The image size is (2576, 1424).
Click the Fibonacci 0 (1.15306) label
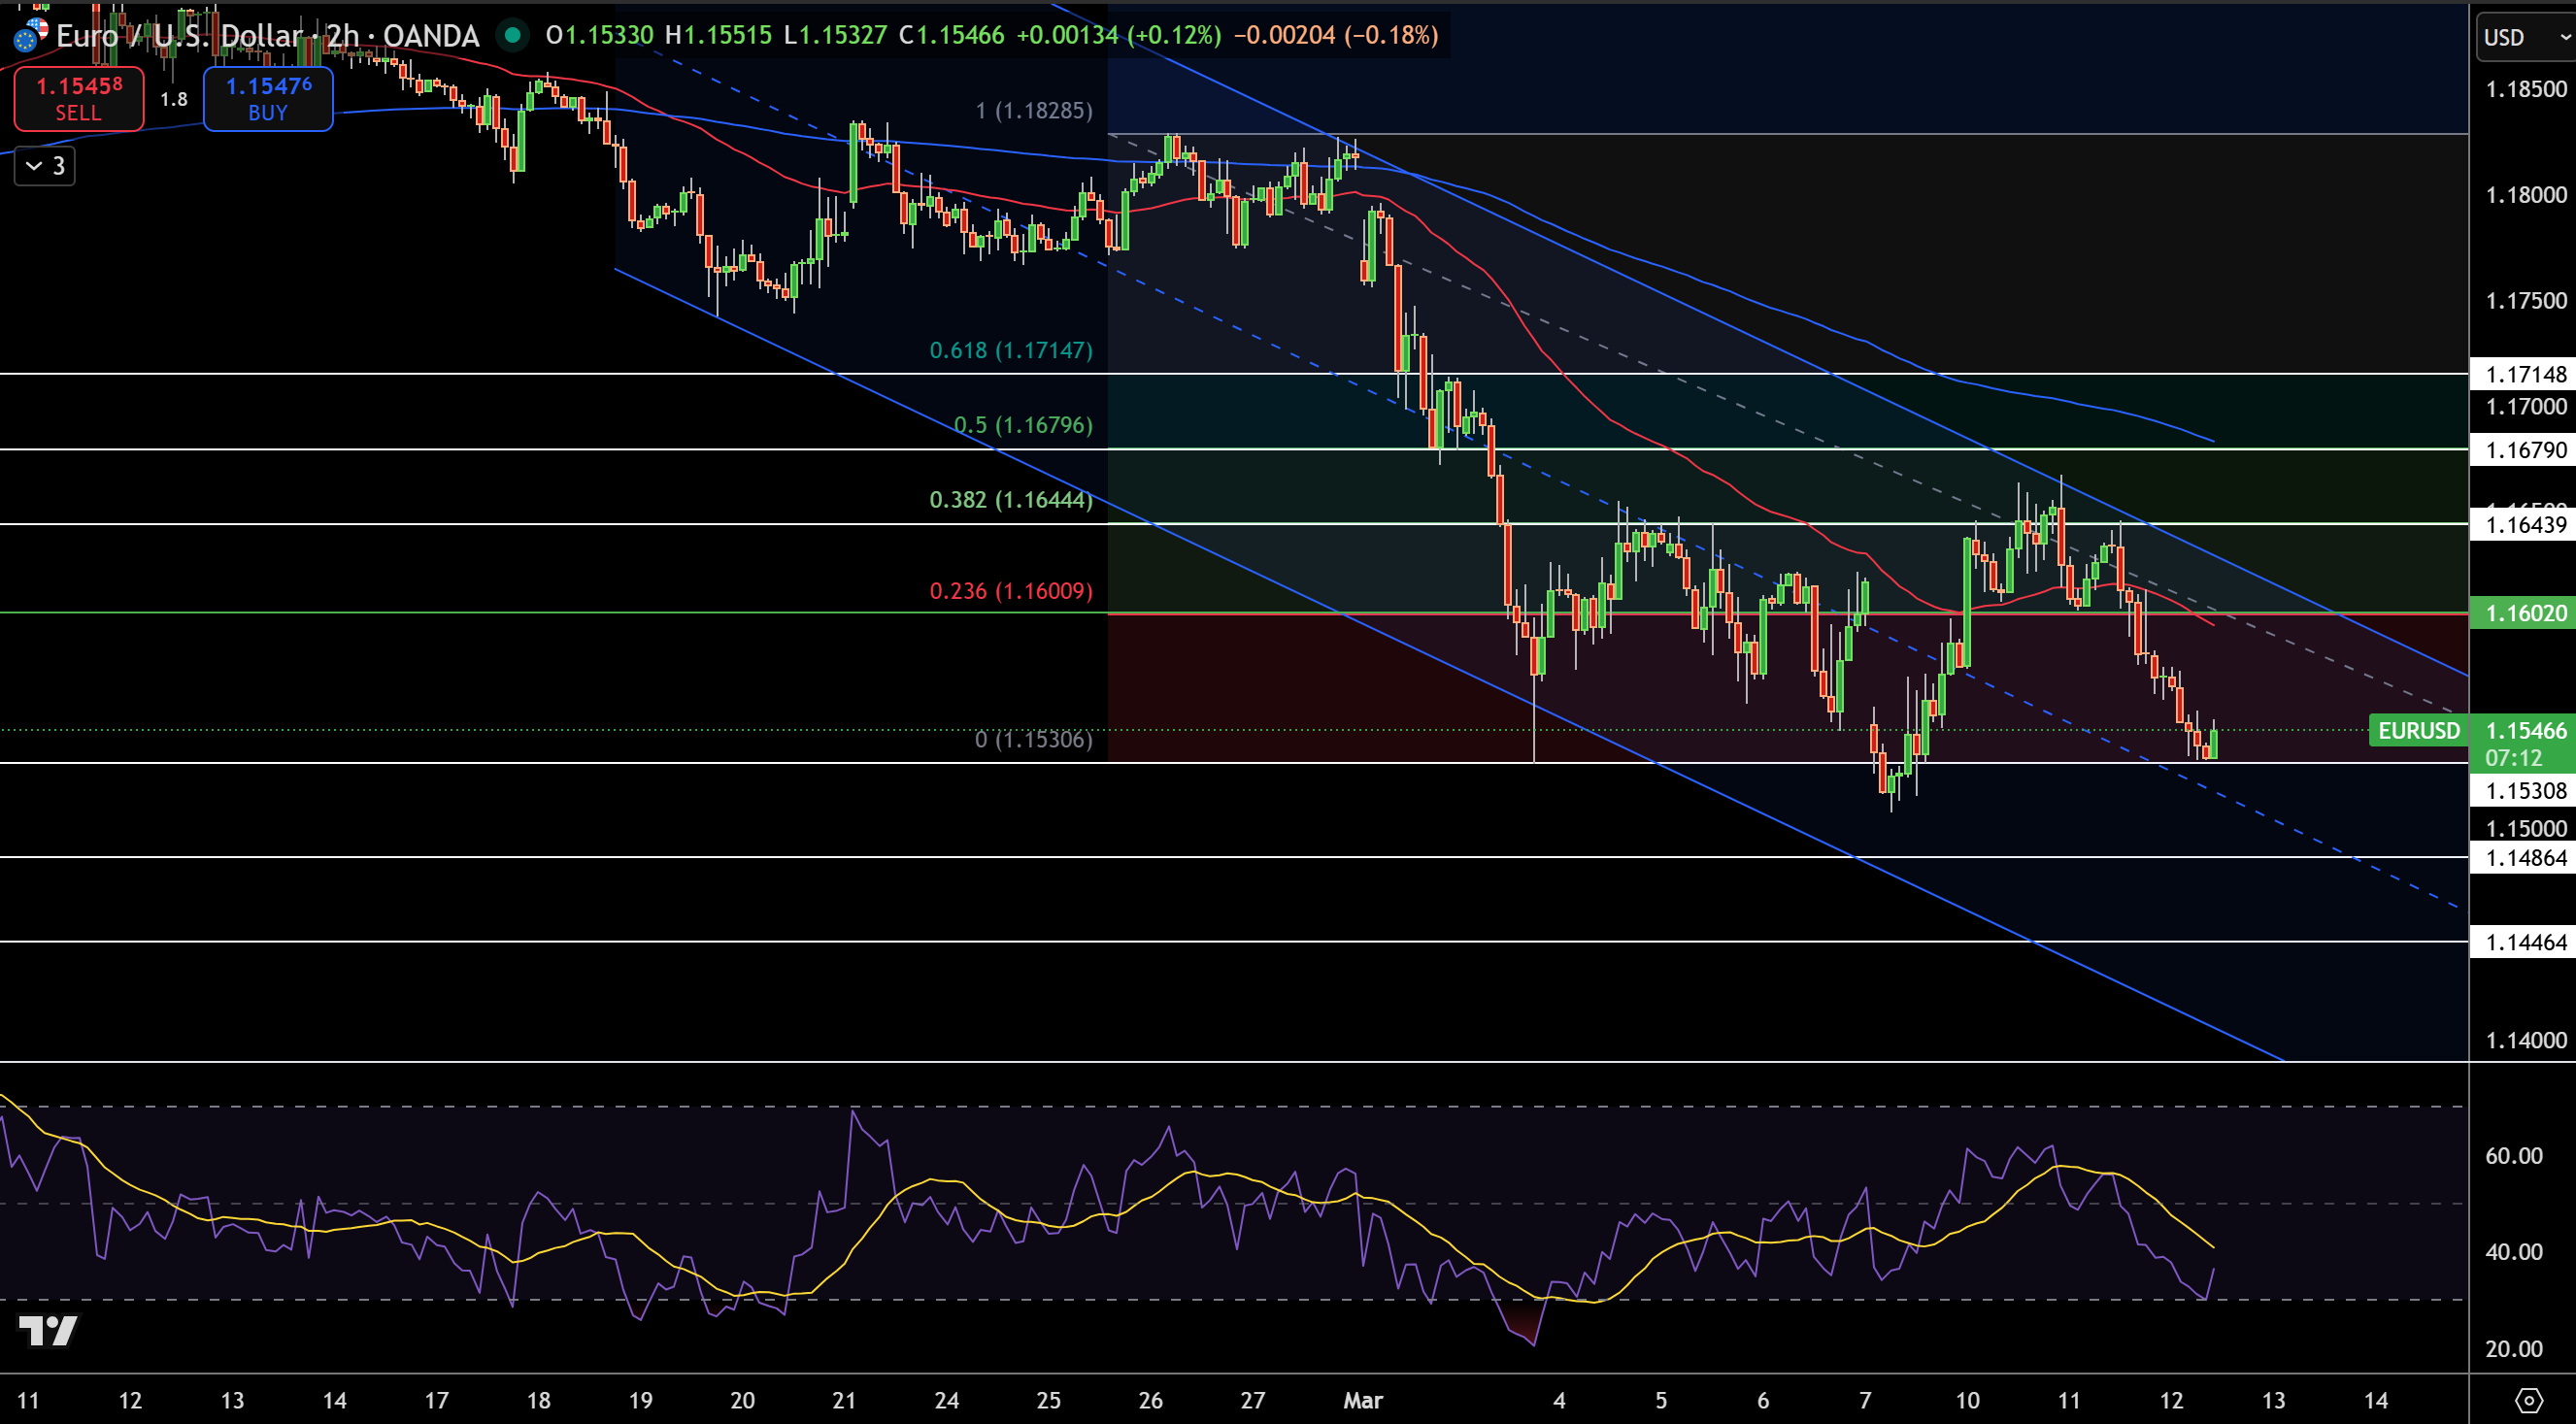pyautogui.click(x=1034, y=739)
